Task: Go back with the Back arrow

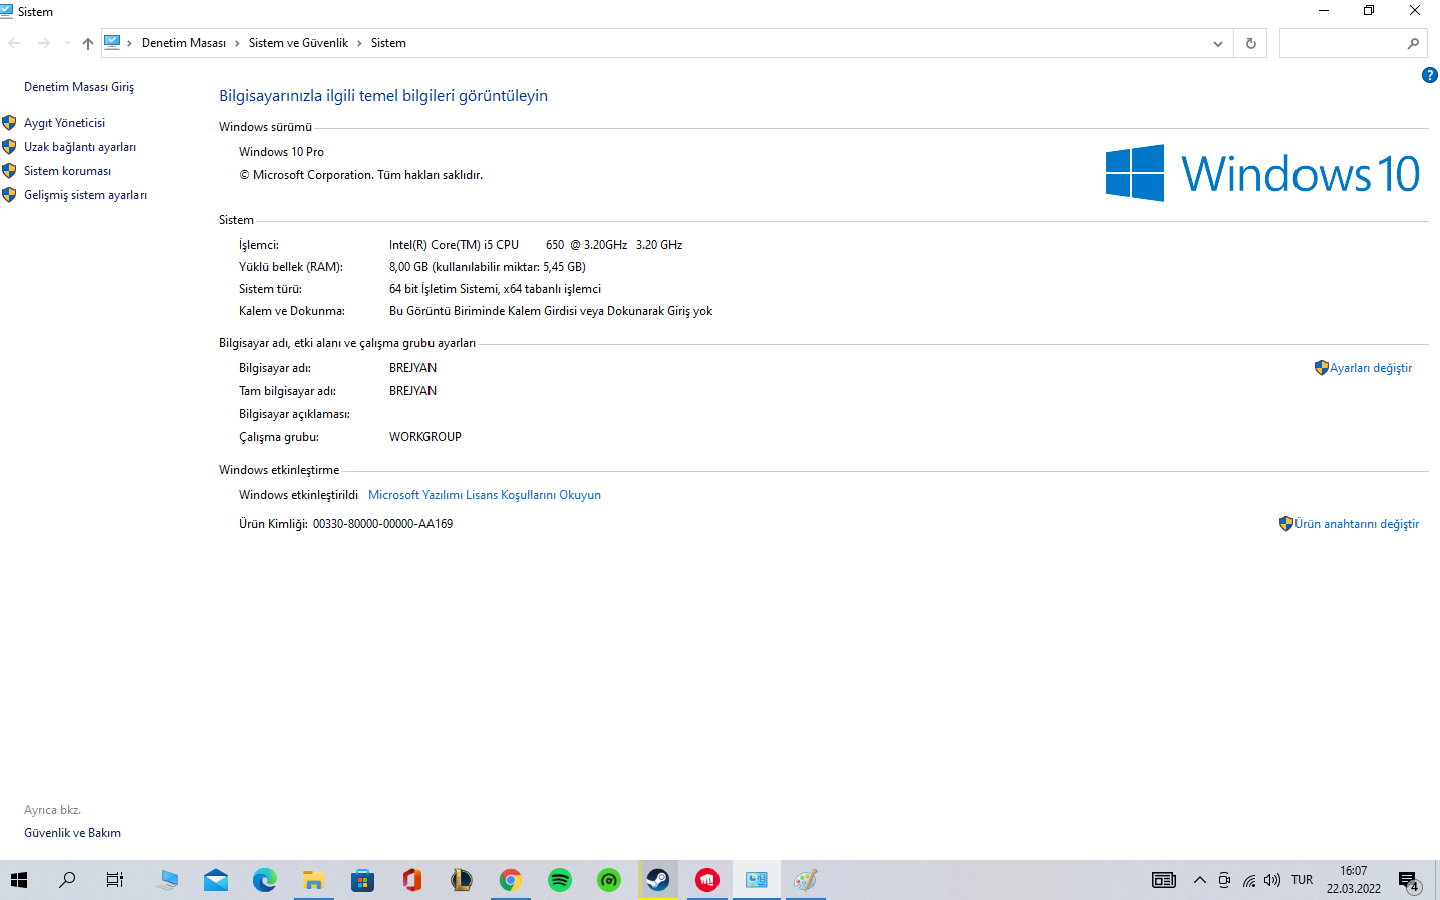Action: point(14,43)
